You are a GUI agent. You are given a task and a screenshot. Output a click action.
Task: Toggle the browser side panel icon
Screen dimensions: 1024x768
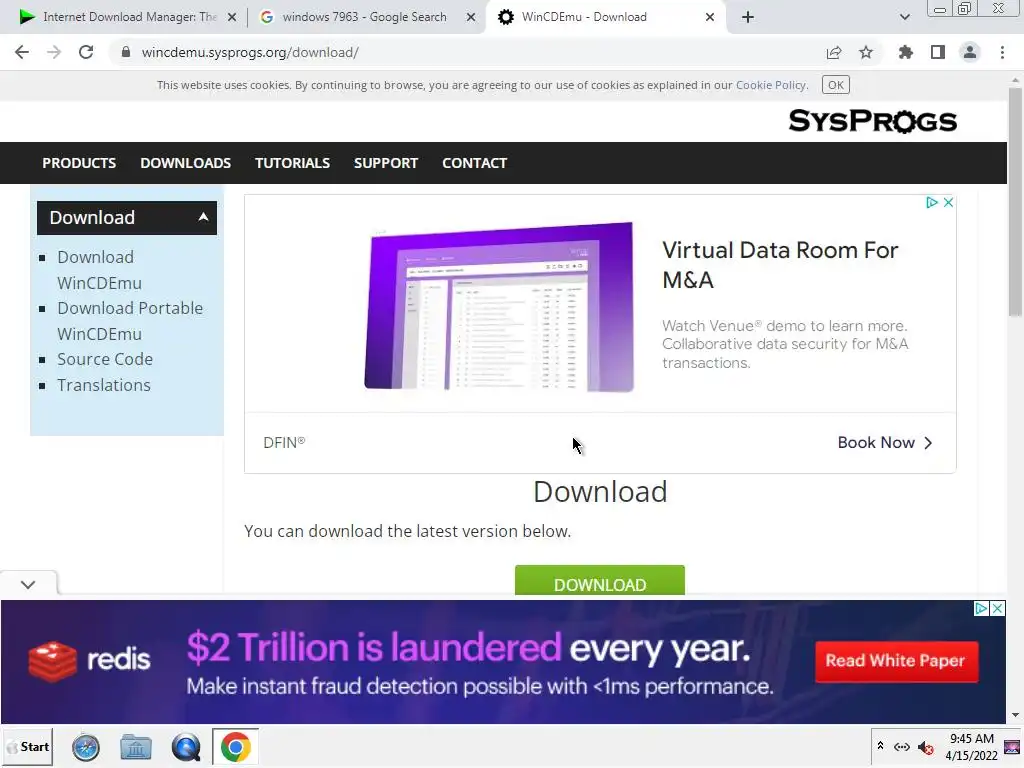(x=938, y=52)
